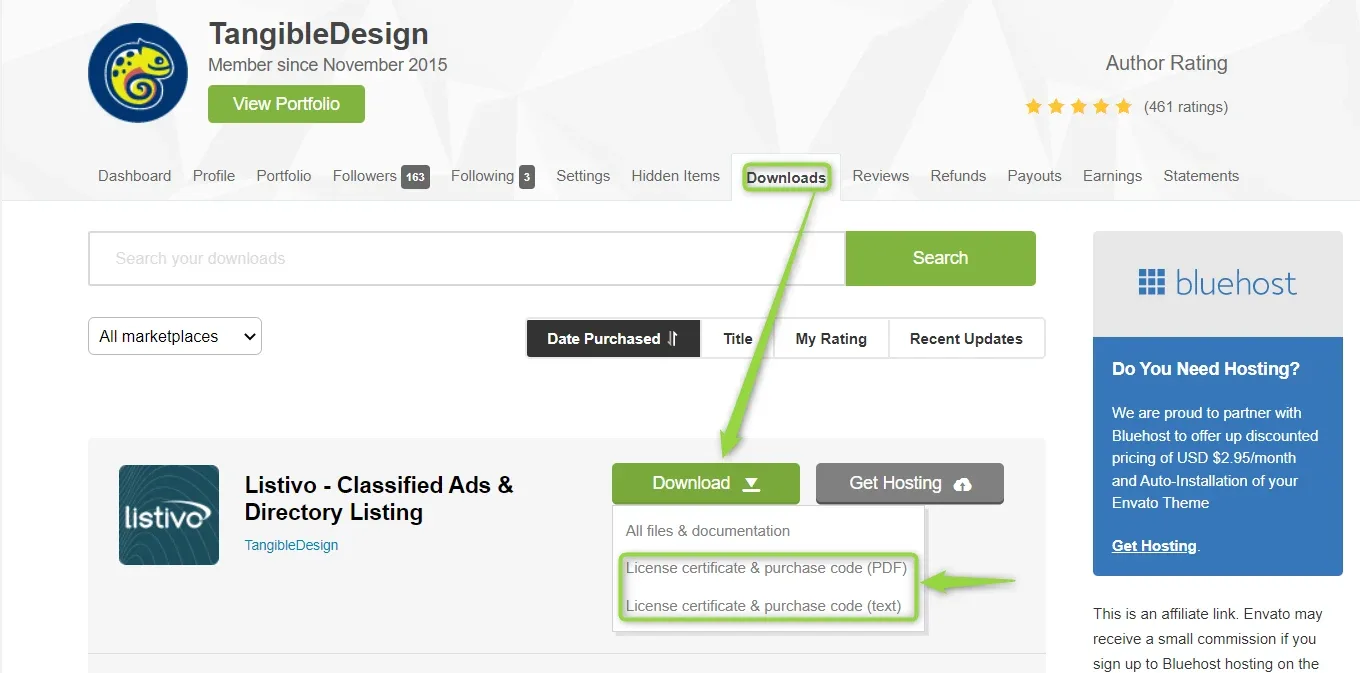The width and height of the screenshot is (1360, 673).
Task: Click the green Search button
Action: [x=940, y=258]
